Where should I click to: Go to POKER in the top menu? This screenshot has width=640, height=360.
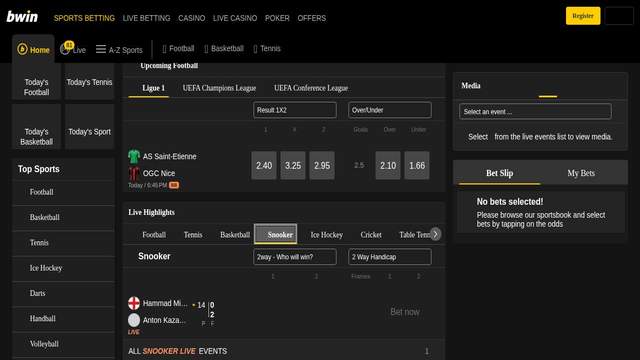coord(277,18)
